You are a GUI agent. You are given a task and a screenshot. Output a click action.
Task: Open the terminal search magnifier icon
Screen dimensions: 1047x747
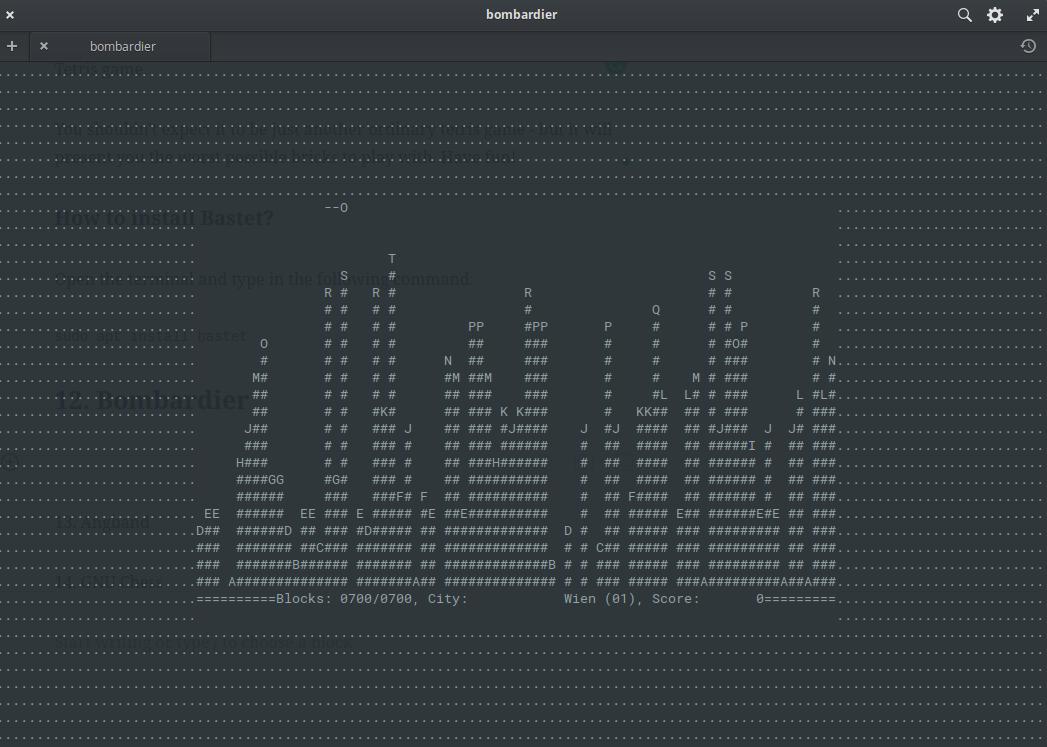coord(964,15)
